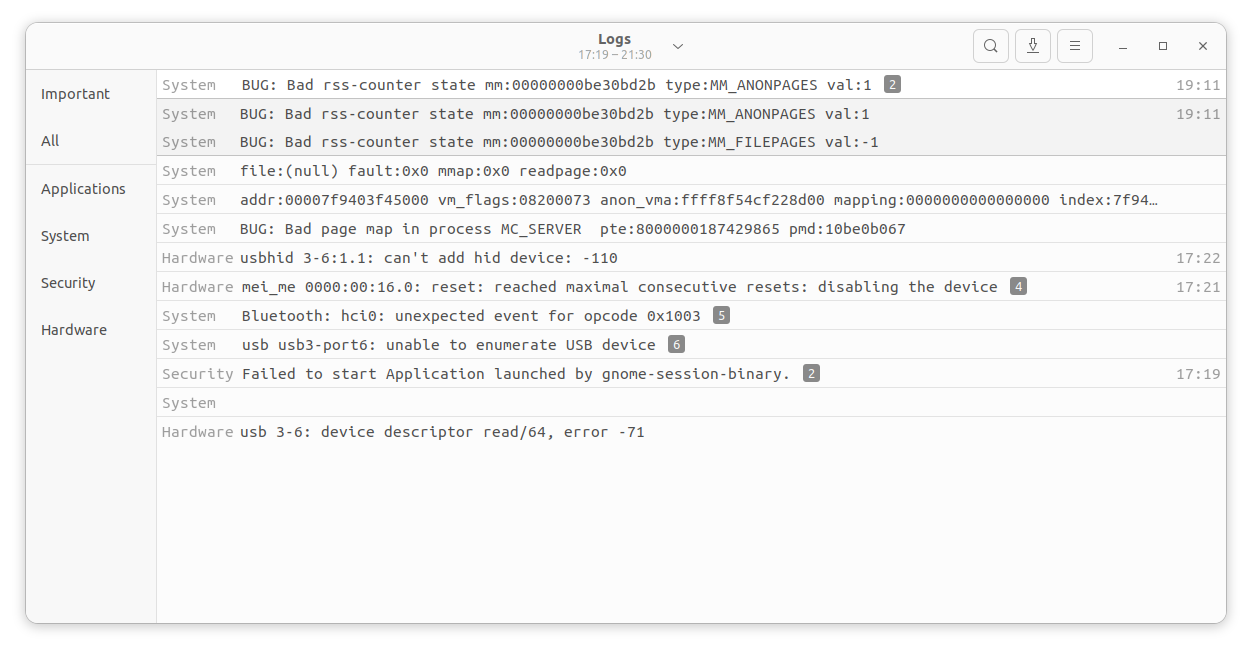
Task: Expand the usb3-port6 enumerate error entry
Action: [448, 345]
